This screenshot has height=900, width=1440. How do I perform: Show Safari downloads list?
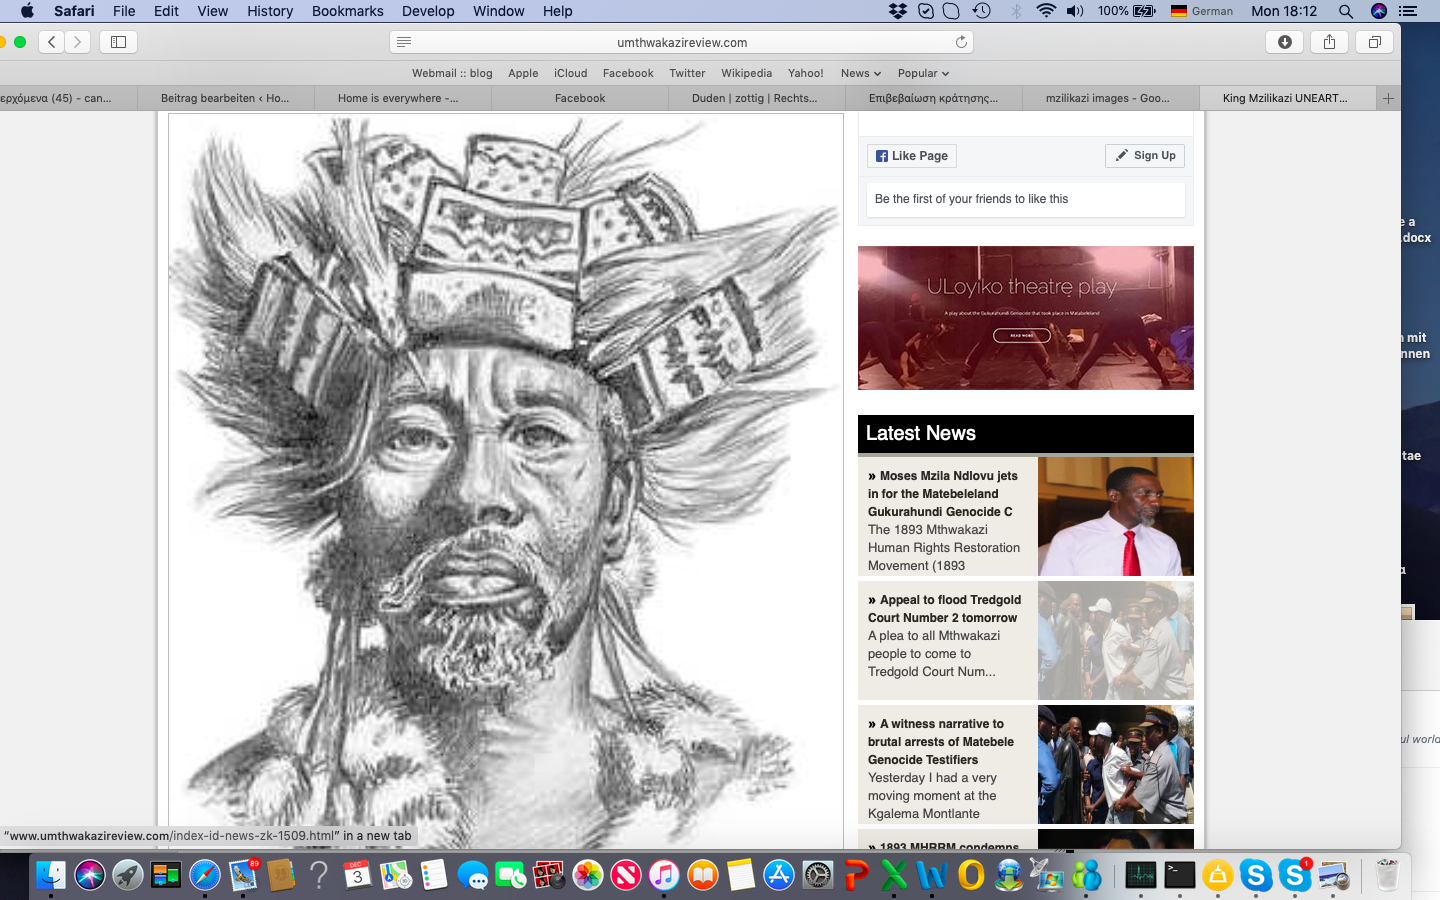pos(1285,42)
